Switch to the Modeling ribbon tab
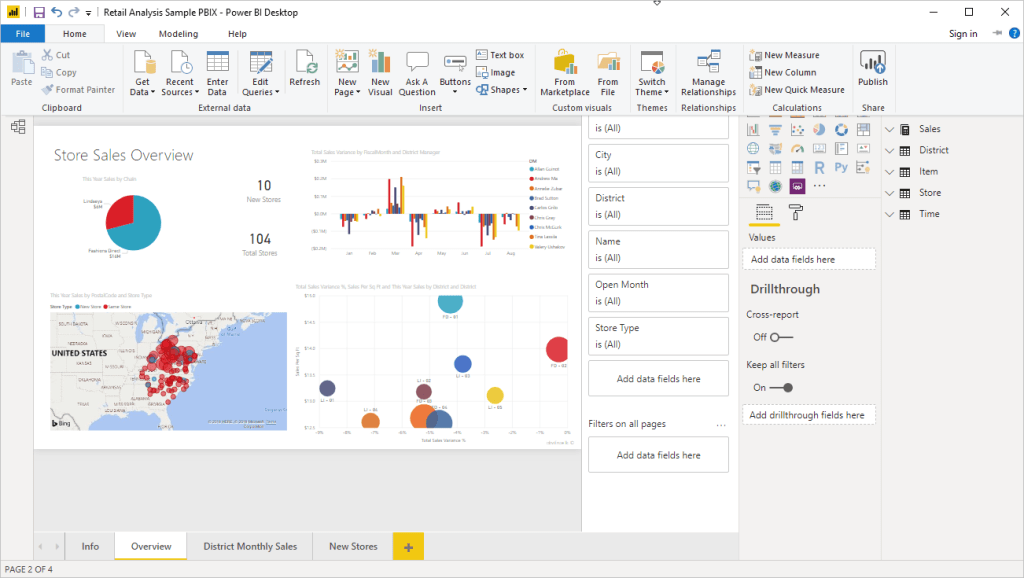Viewport: 1024px width, 578px height. [178, 33]
